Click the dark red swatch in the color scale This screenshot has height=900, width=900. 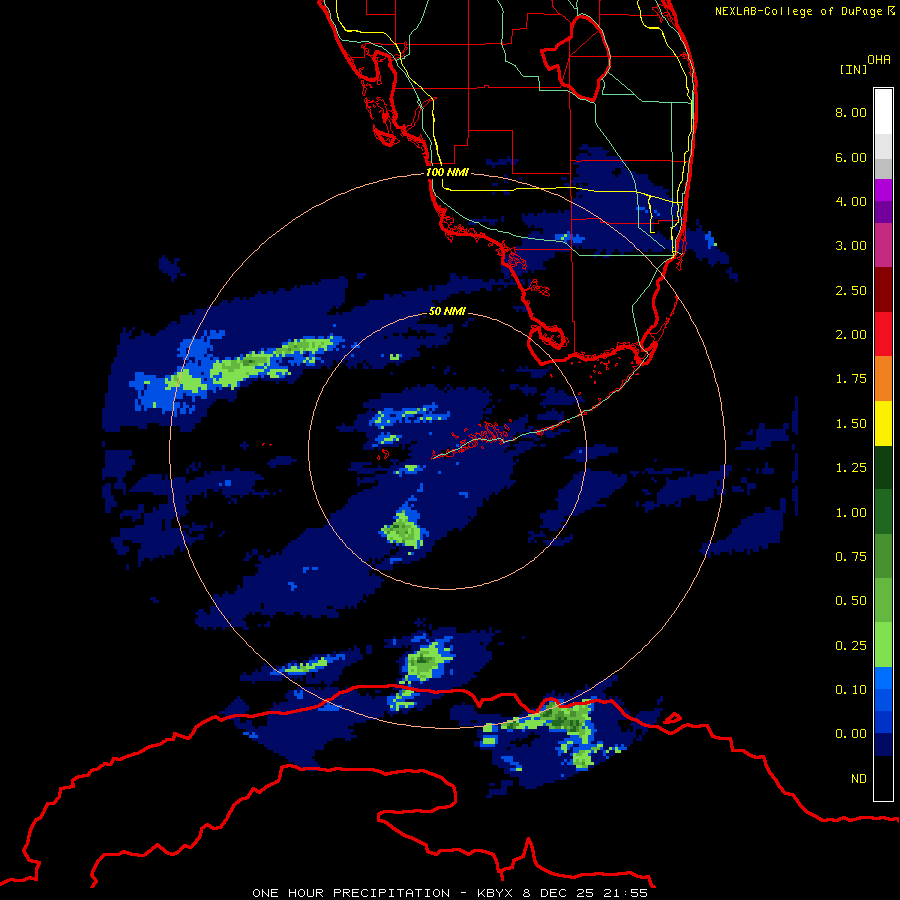[x=883, y=290]
